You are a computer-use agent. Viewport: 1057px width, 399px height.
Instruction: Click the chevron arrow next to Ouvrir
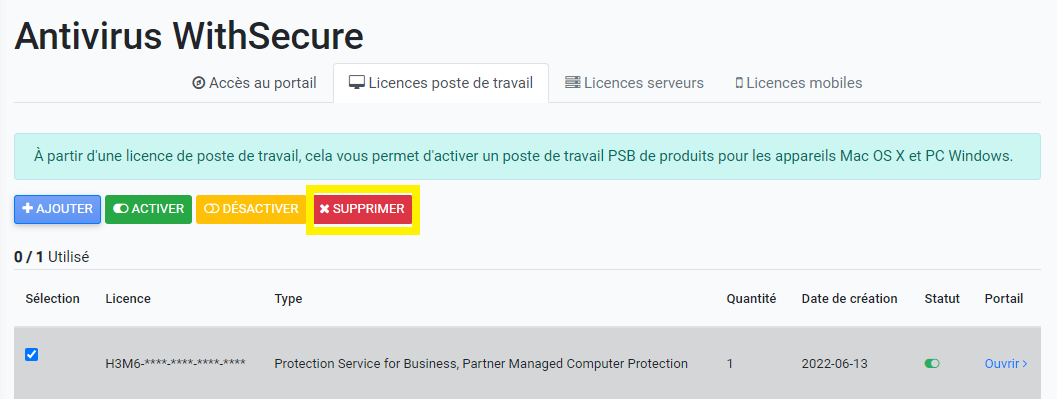point(1025,364)
